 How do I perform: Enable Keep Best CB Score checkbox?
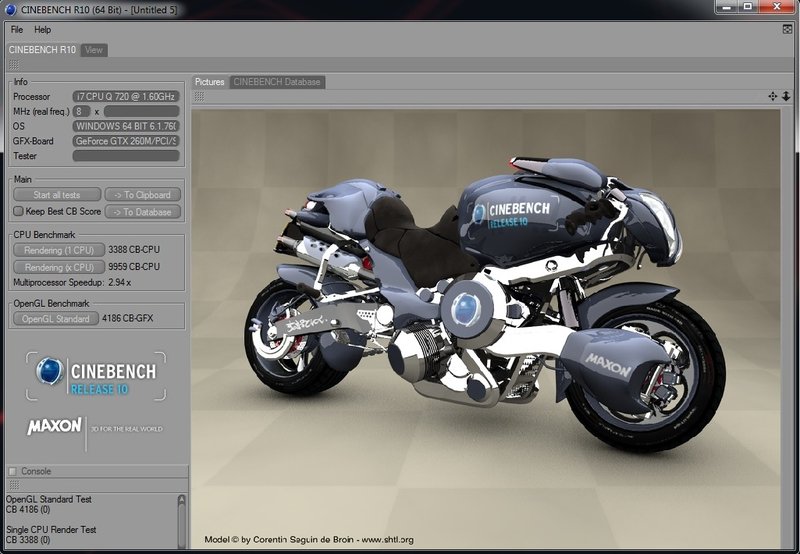[x=18, y=211]
